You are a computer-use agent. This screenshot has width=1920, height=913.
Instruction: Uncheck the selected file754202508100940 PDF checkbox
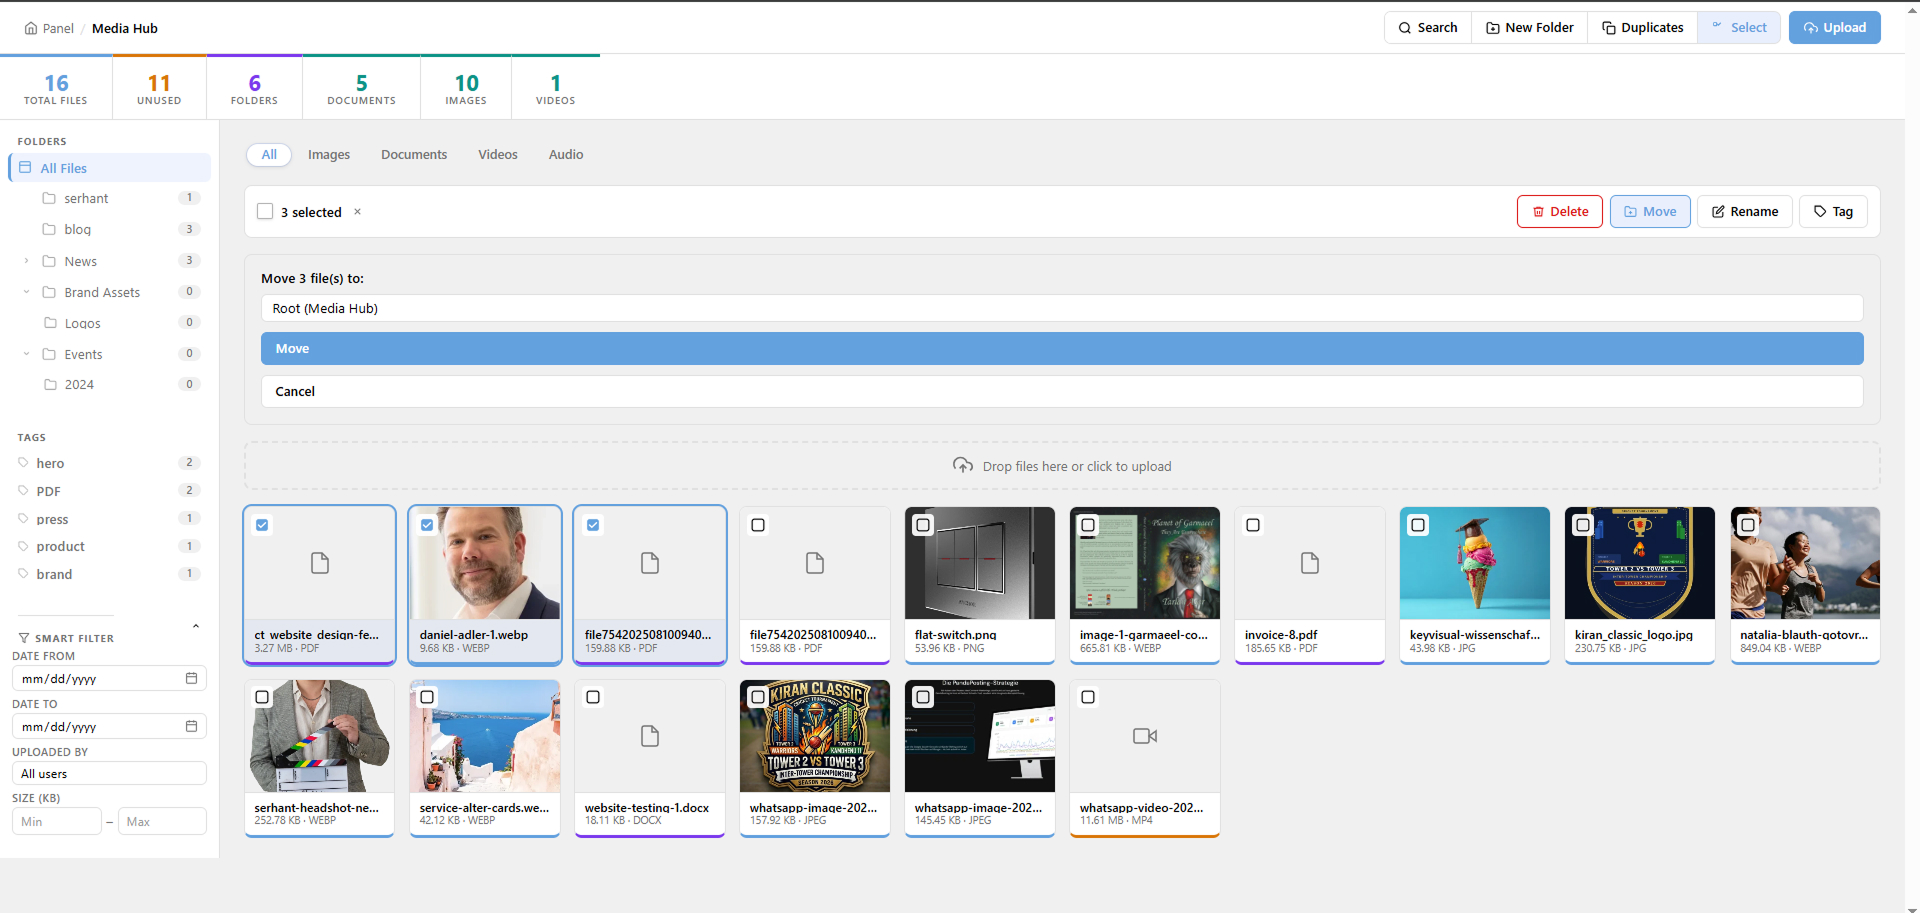pyautogui.click(x=593, y=525)
